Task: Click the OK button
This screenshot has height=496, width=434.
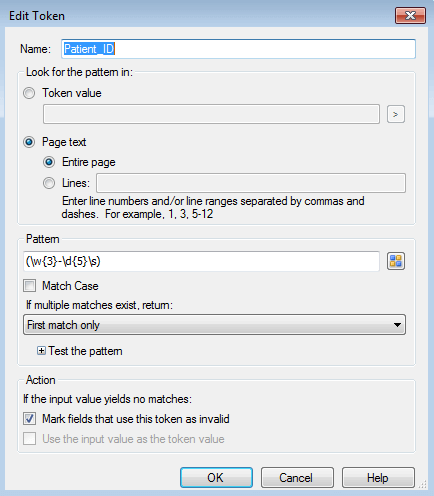Action: click(216, 477)
